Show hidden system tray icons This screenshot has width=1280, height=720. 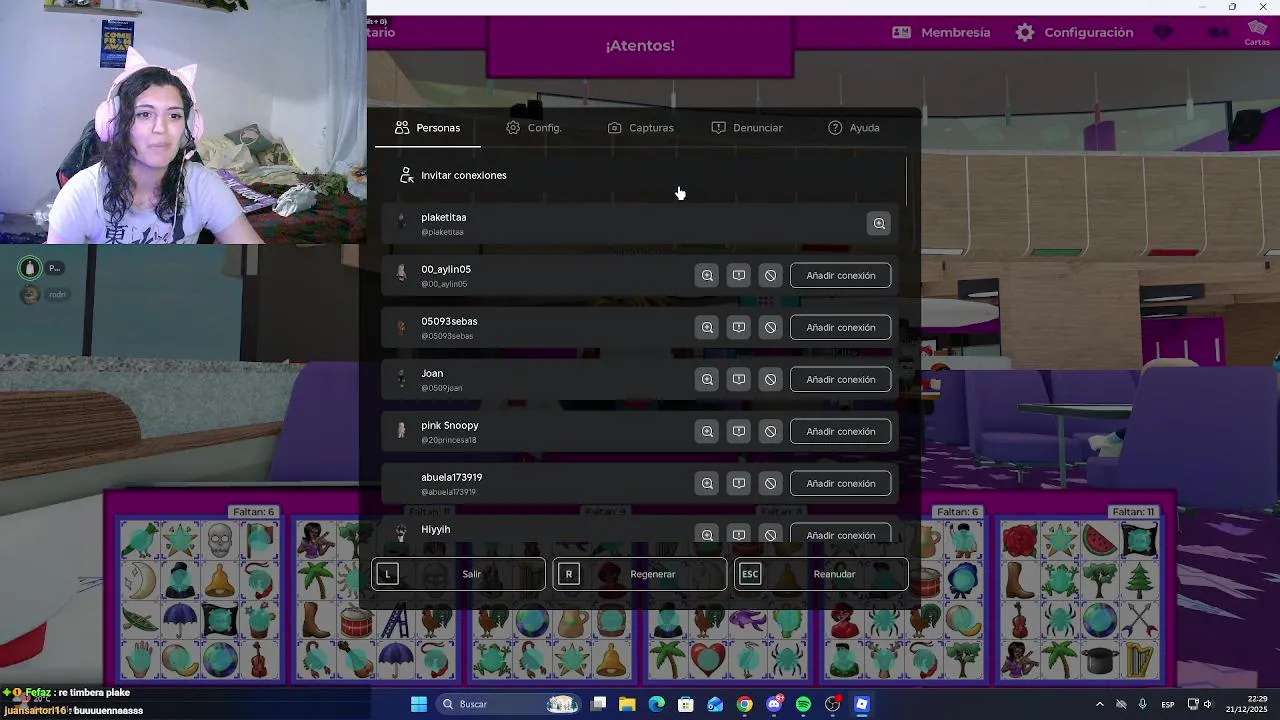click(x=1099, y=704)
